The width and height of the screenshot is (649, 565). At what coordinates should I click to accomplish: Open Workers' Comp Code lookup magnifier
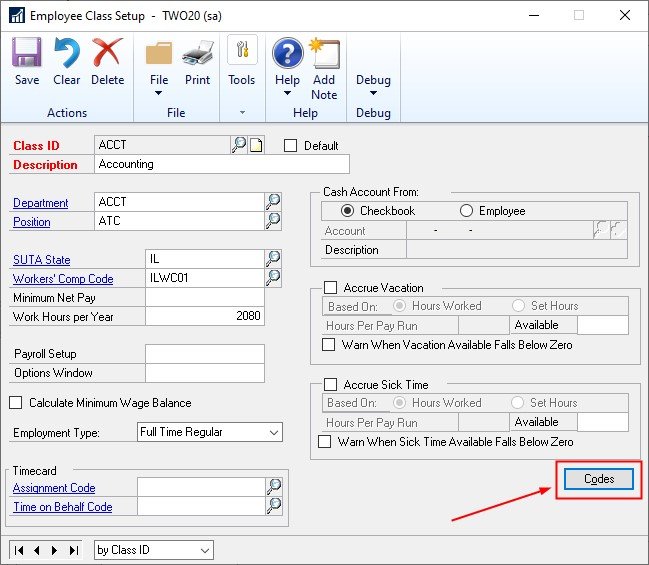coord(273,278)
